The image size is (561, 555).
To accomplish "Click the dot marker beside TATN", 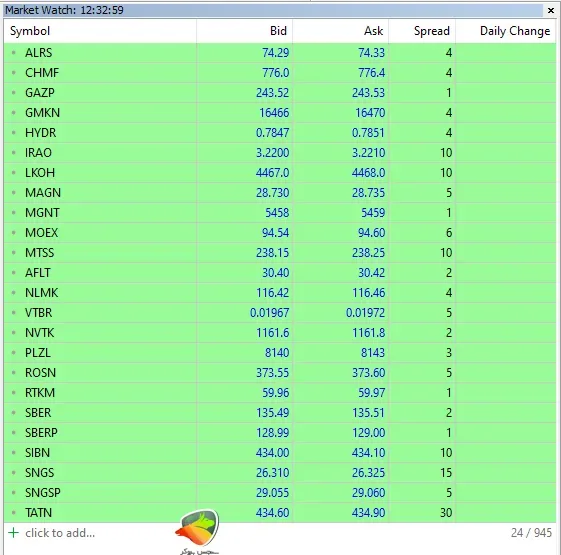I will (14, 512).
